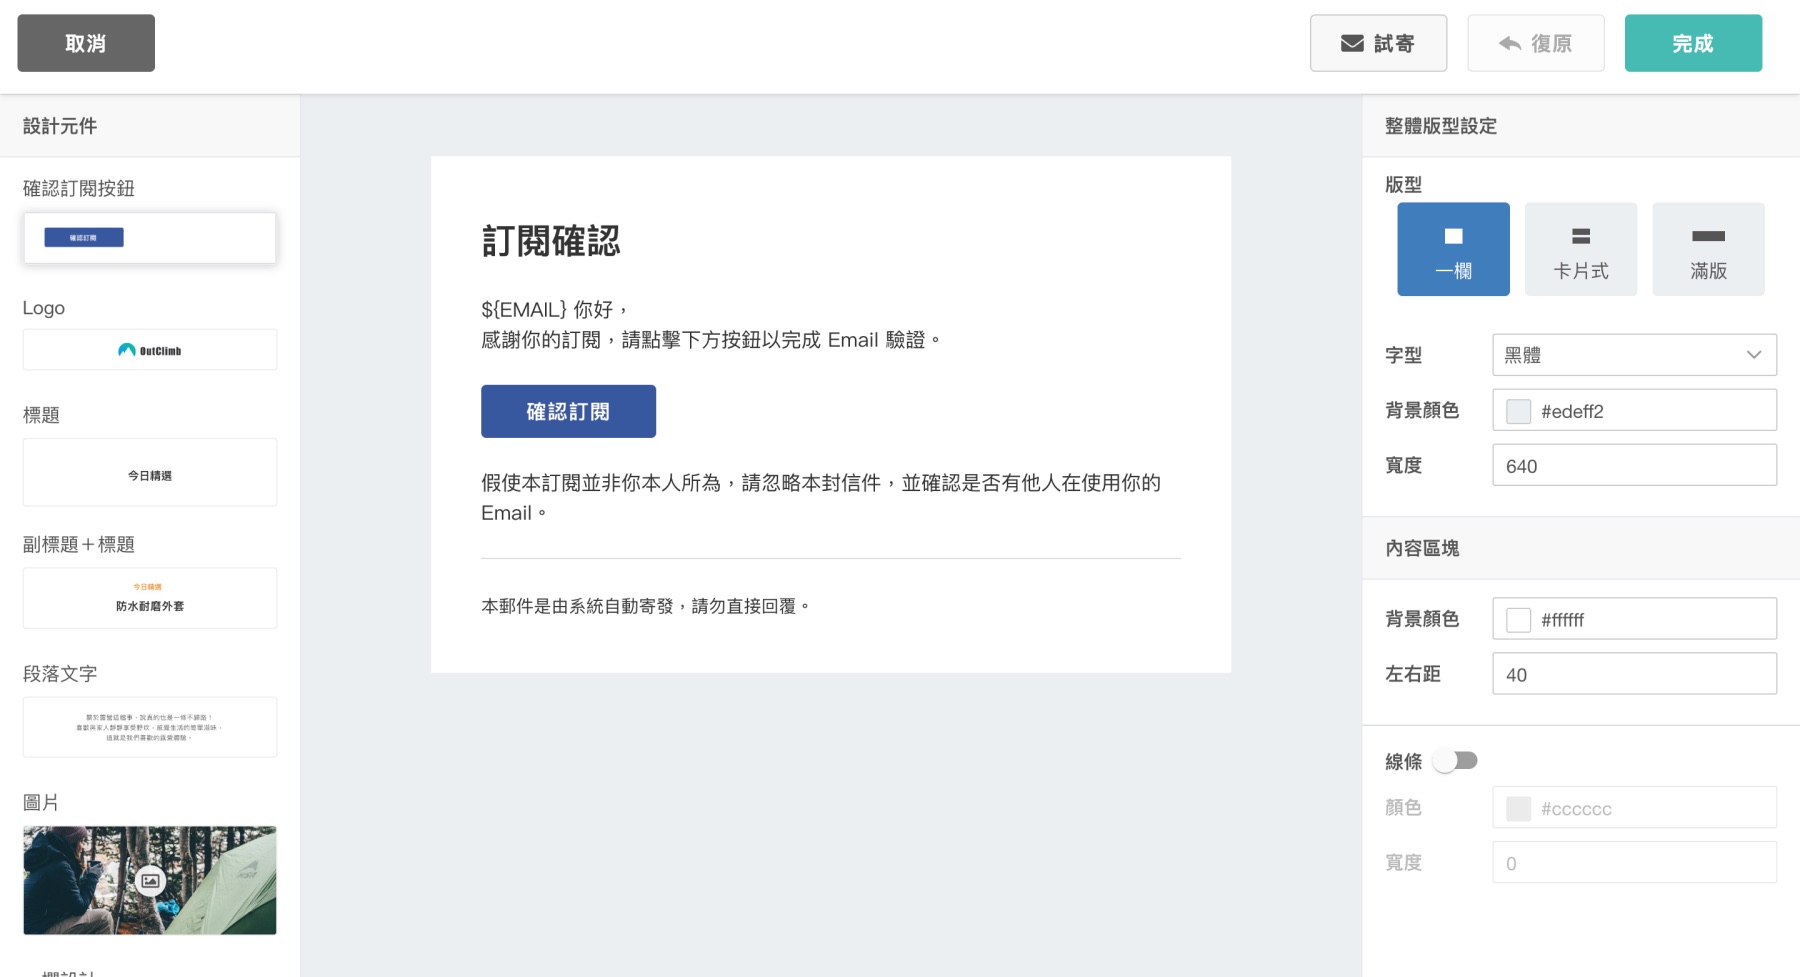Image resolution: width=1800 pixels, height=977 pixels.
Task: Select the 副標題＋標題 component thumbnail
Action: 150,598
